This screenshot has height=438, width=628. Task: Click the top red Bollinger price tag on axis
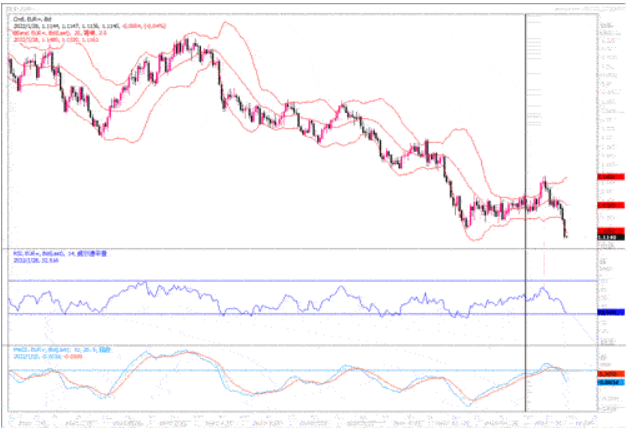[608, 177]
